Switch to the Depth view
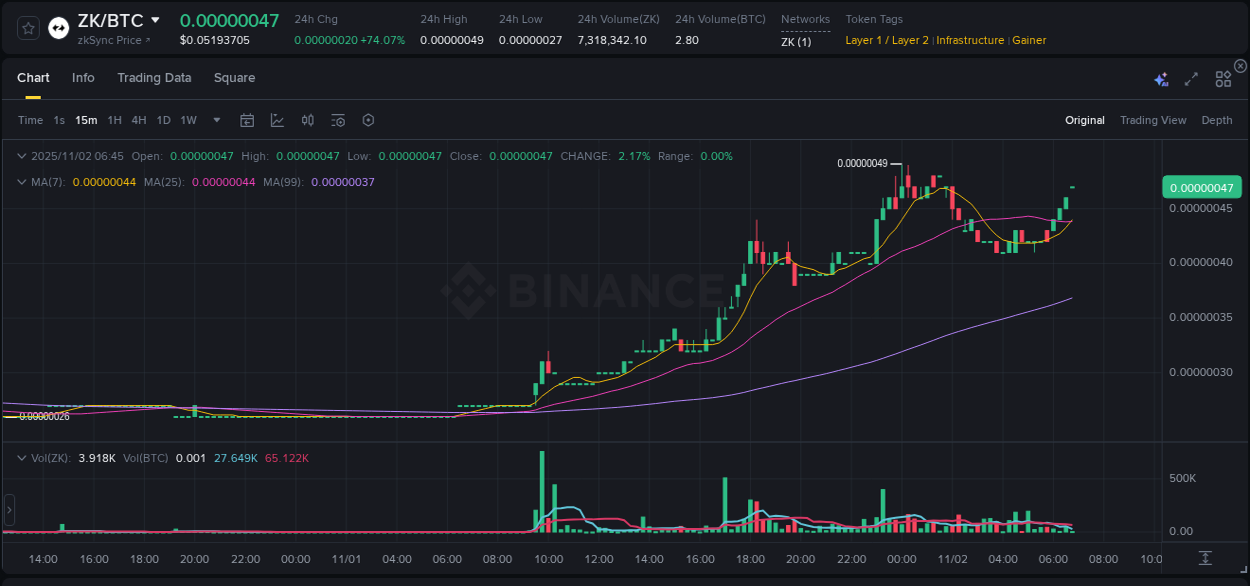The height and width of the screenshot is (586, 1250). pos(1217,120)
